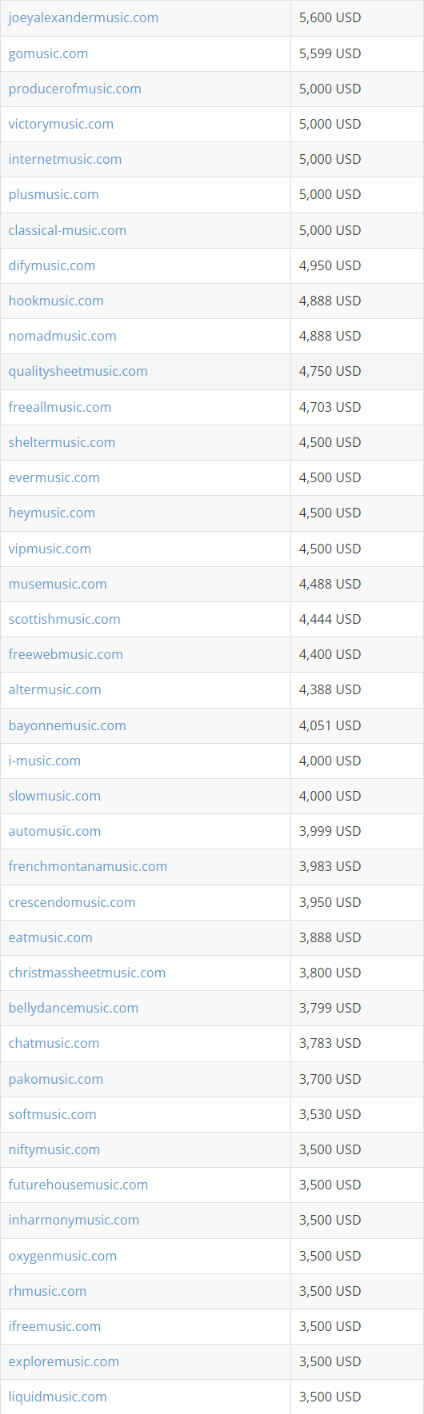Open the oxygenmusic.com link
Image resolution: width=424 pixels, height=1414 pixels.
click(x=63, y=1256)
